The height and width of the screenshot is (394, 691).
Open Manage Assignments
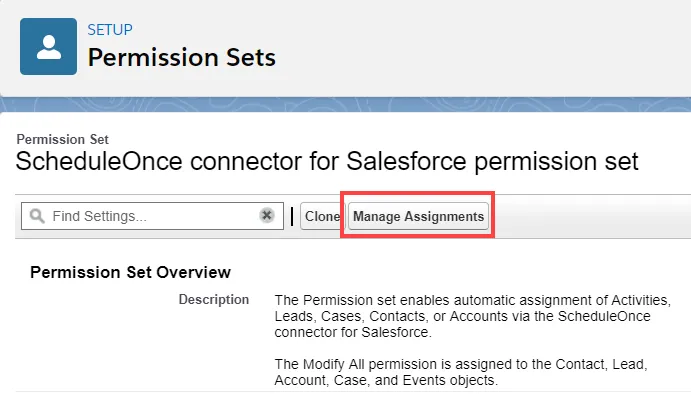[x=418, y=216]
